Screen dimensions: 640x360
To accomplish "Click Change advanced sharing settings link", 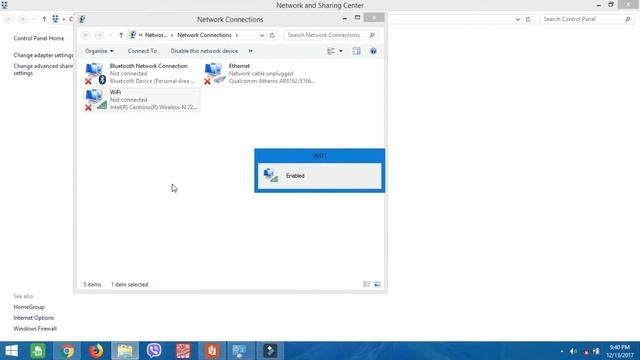I will [43, 69].
